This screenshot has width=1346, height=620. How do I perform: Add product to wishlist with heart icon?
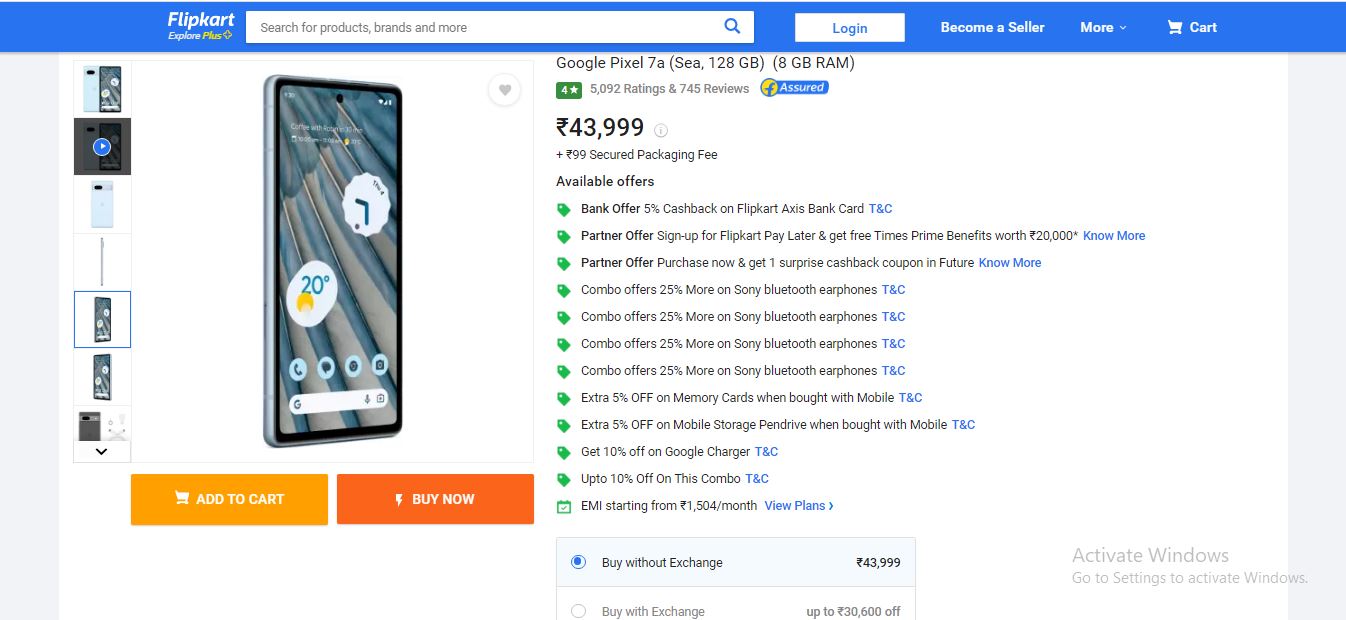(504, 90)
